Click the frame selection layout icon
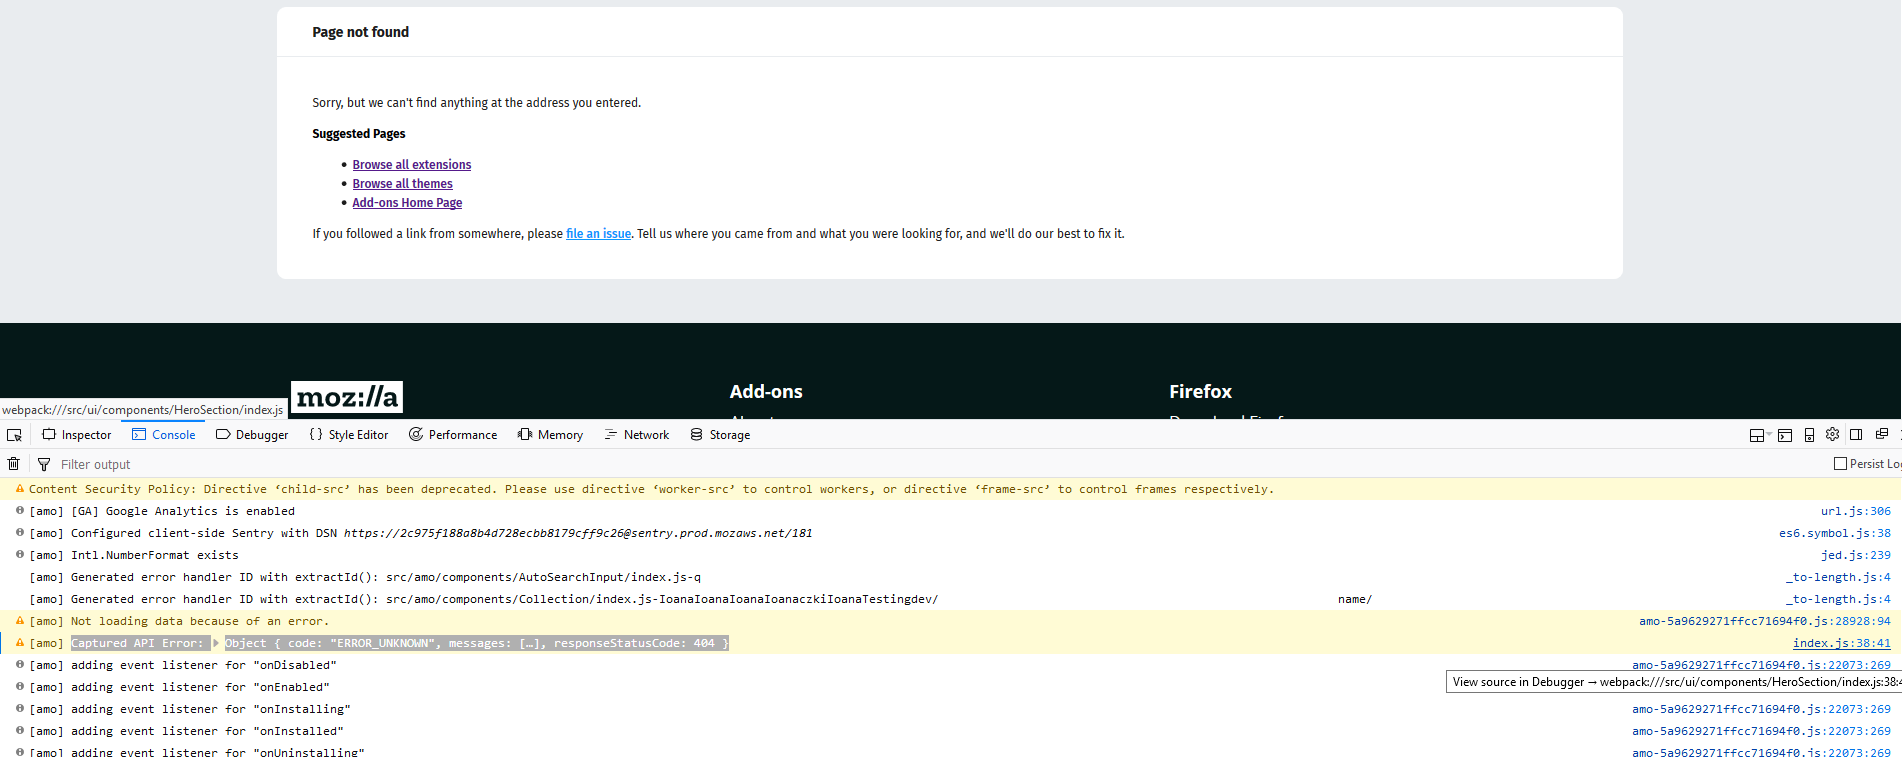Image resolution: width=1902 pixels, height=757 pixels. [1756, 435]
